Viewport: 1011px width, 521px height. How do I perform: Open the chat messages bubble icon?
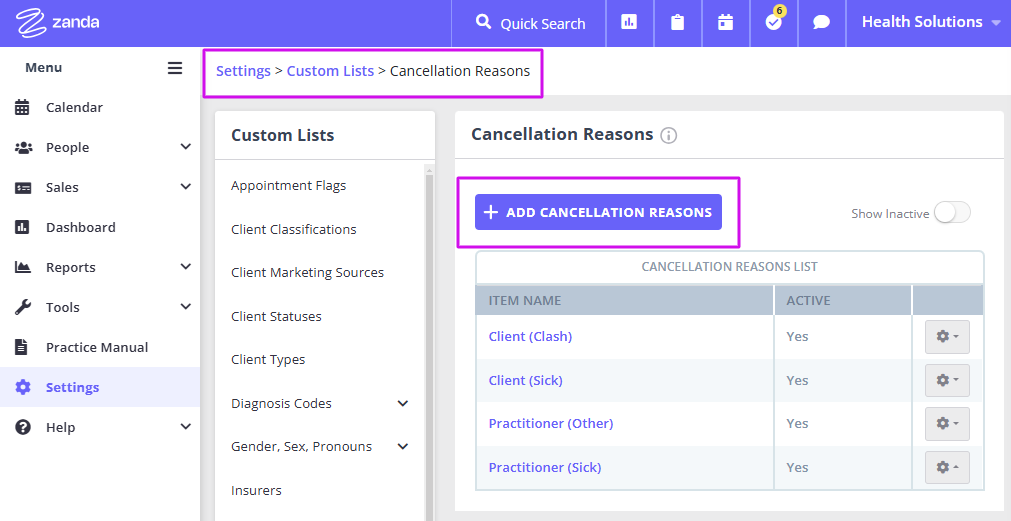[821, 23]
